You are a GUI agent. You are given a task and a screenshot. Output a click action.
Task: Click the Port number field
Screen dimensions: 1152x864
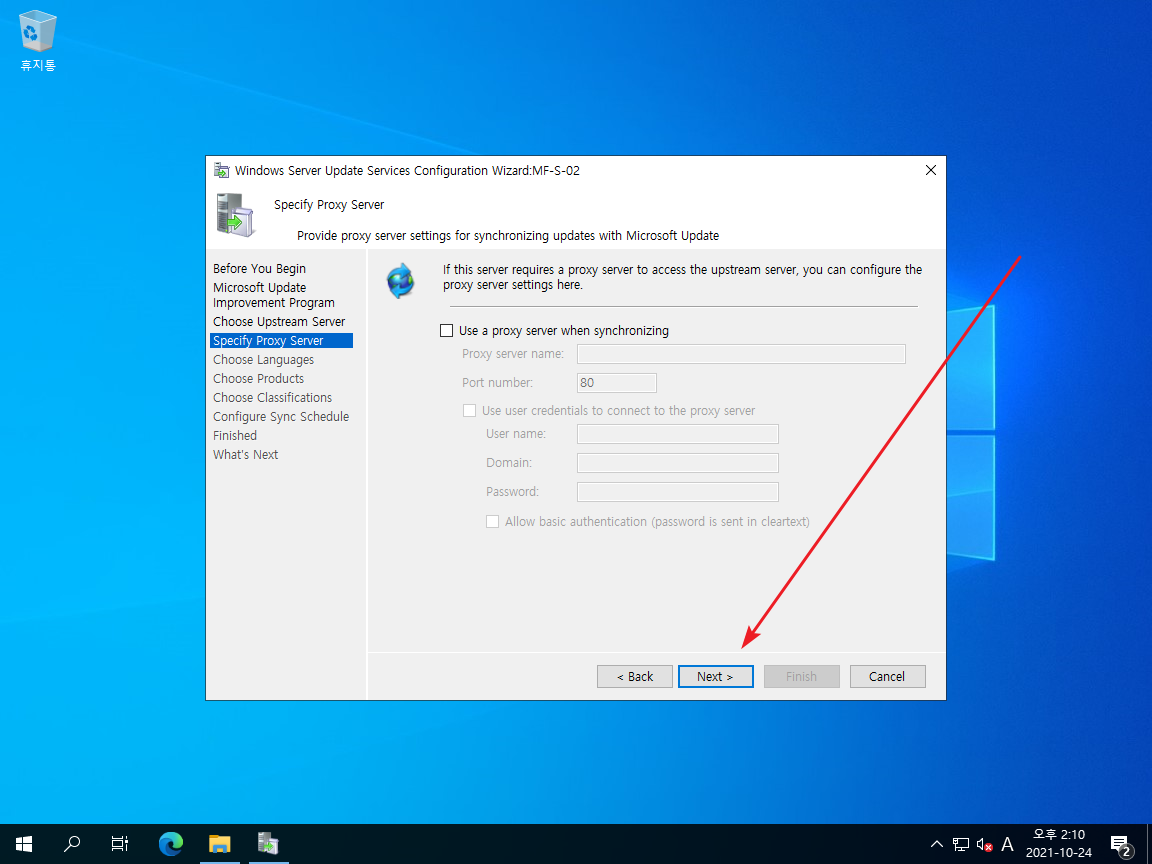click(617, 383)
